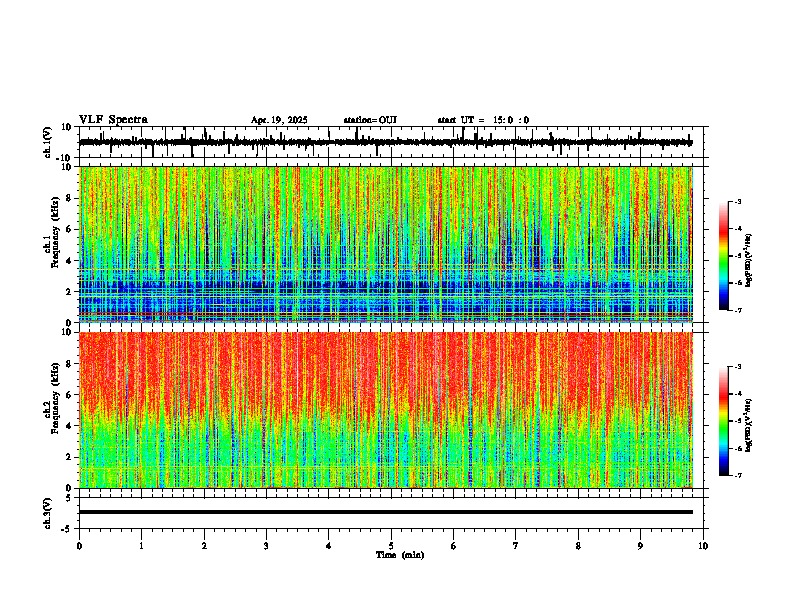The width and height of the screenshot is (792, 612).
Task: Click time axis tick label "9" minutes
Action: 640,546
